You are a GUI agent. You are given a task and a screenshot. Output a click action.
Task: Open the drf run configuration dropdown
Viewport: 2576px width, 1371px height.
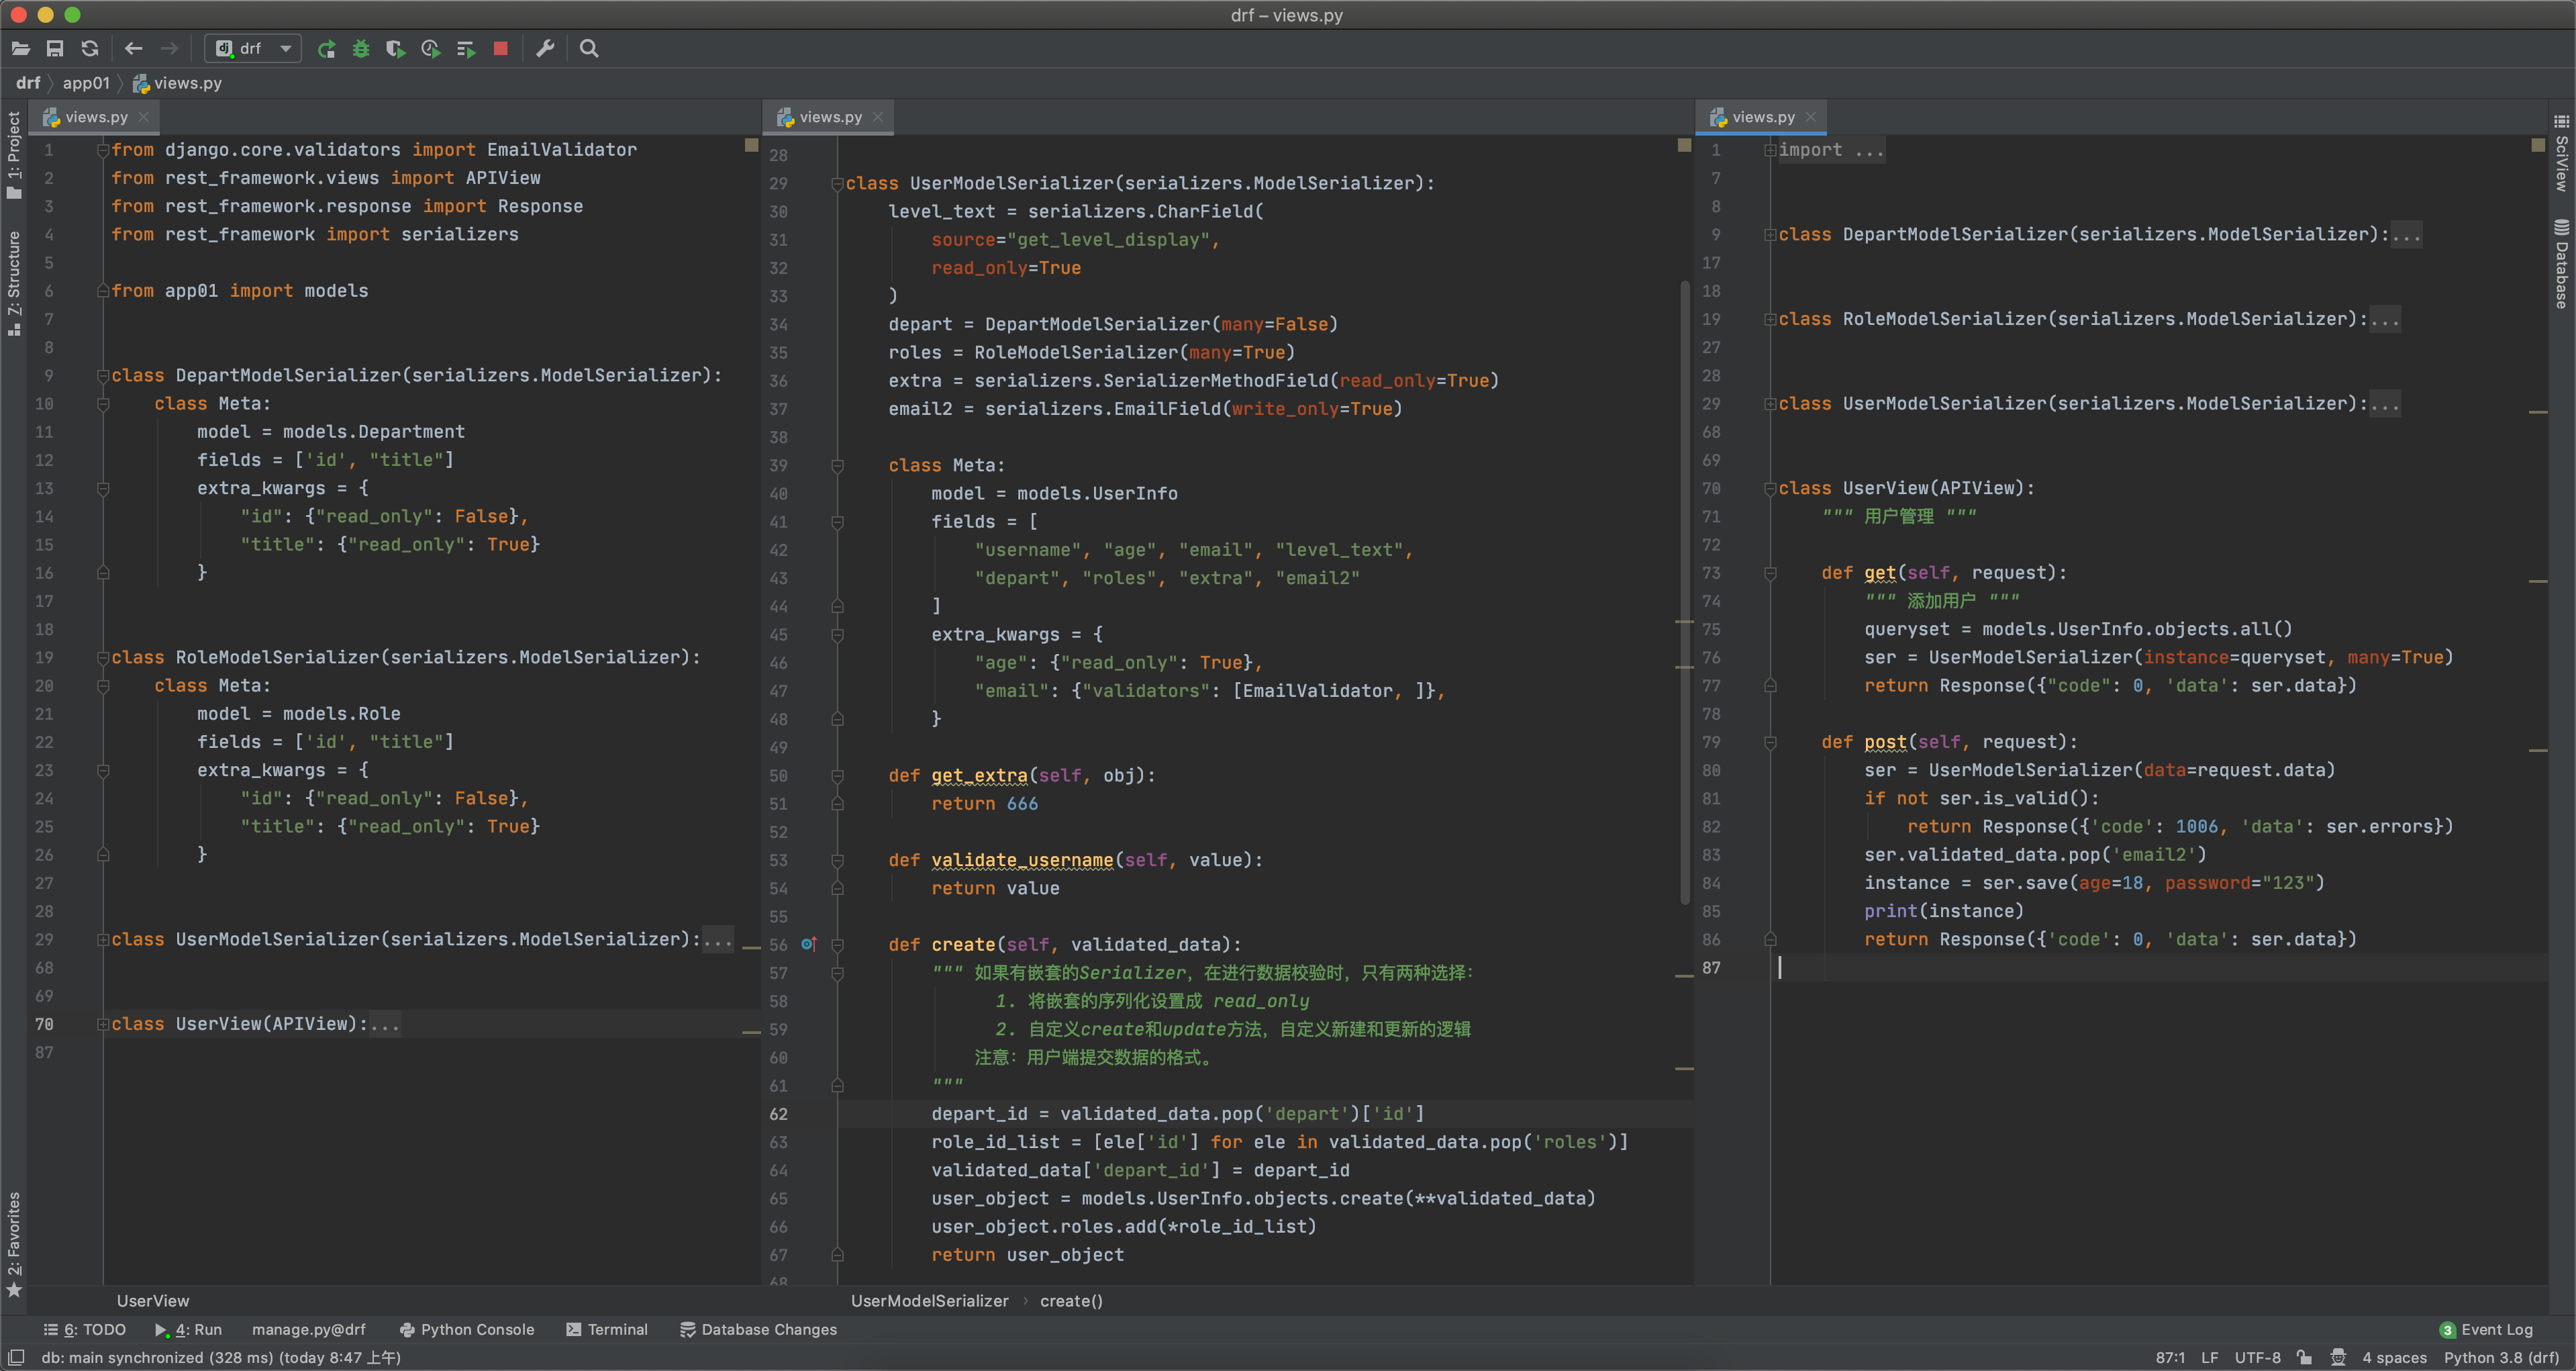(x=285, y=48)
